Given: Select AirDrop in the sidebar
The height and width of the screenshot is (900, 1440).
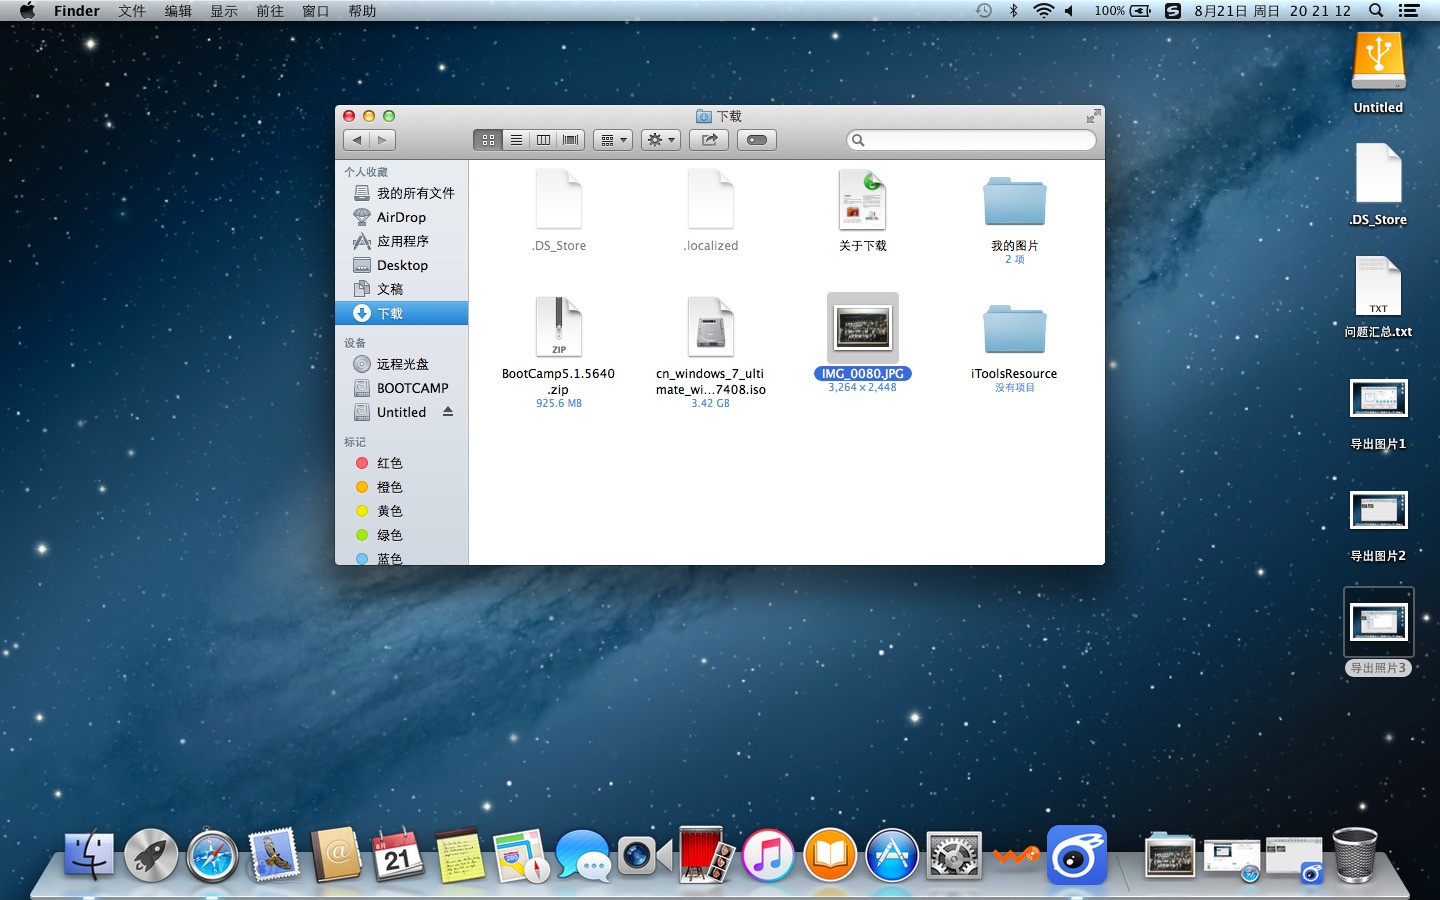Looking at the screenshot, I should [402, 217].
